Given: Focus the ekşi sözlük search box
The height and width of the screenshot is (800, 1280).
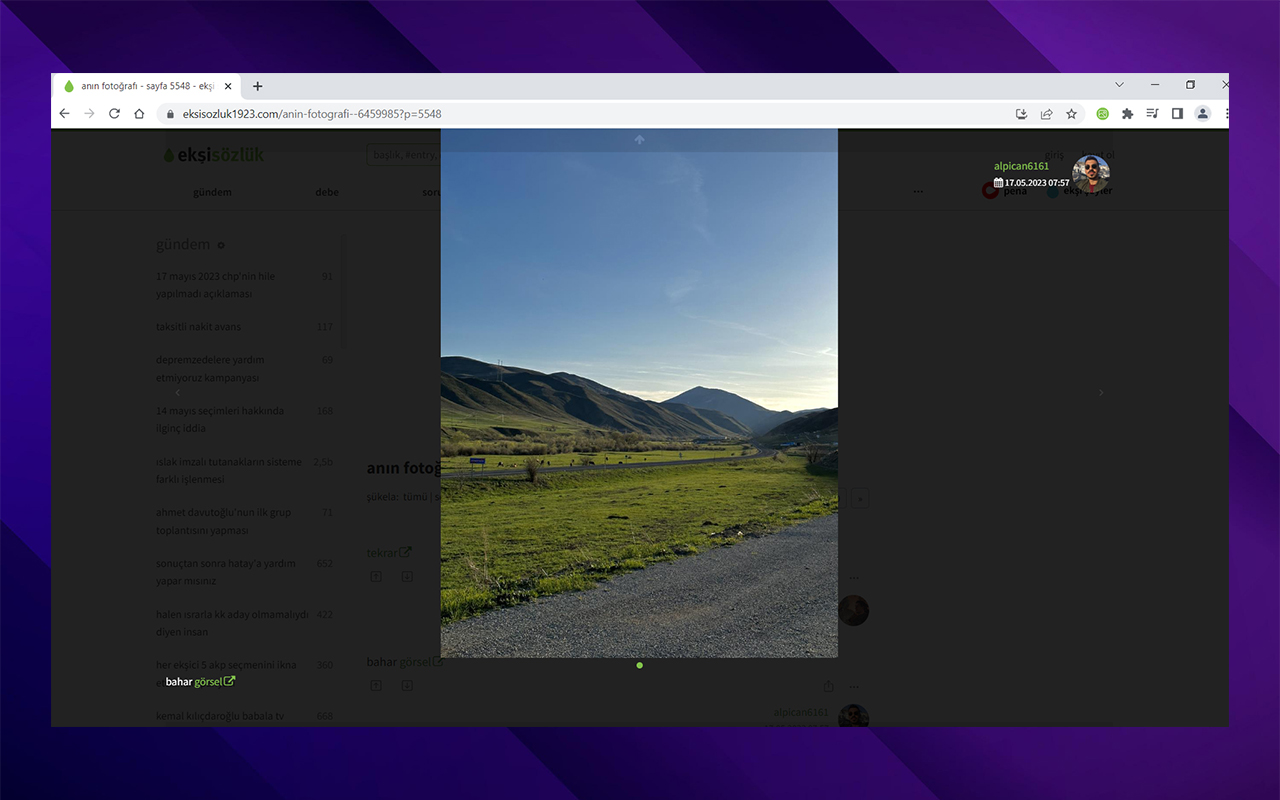Looking at the screenshot, I should (x=404, y=155).
